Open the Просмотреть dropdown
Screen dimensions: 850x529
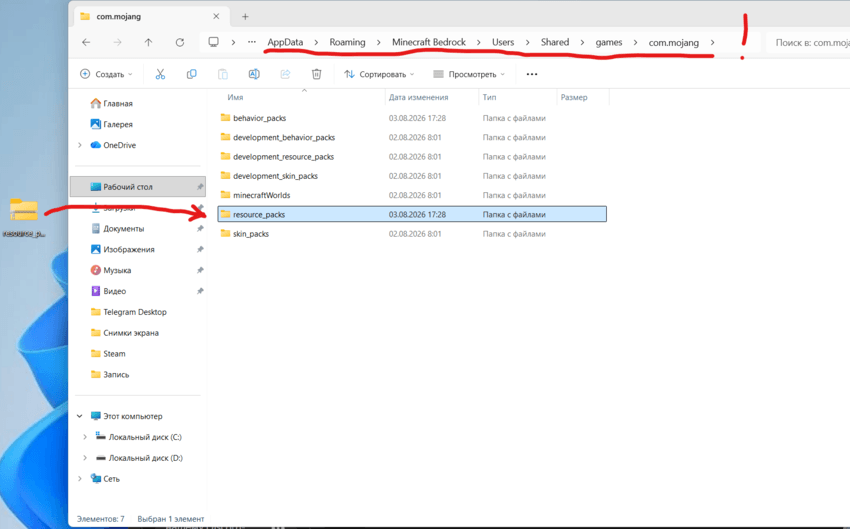pyautogui.click(x=469, y=74)
